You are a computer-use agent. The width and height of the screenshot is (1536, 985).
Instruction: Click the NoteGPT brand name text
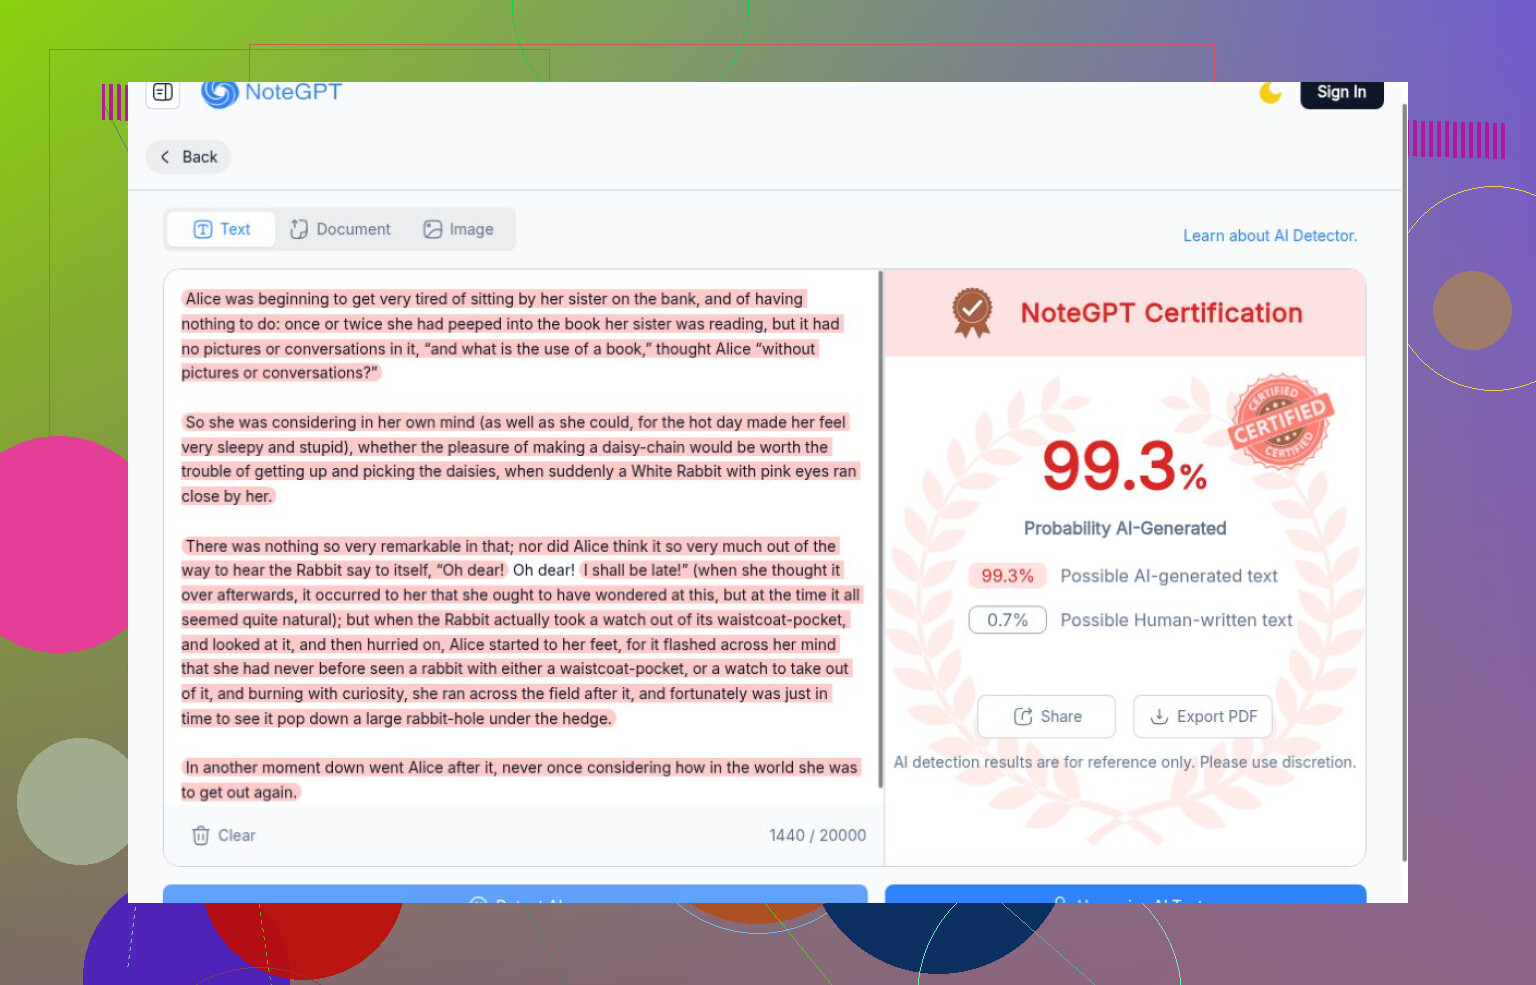[293, 92]
